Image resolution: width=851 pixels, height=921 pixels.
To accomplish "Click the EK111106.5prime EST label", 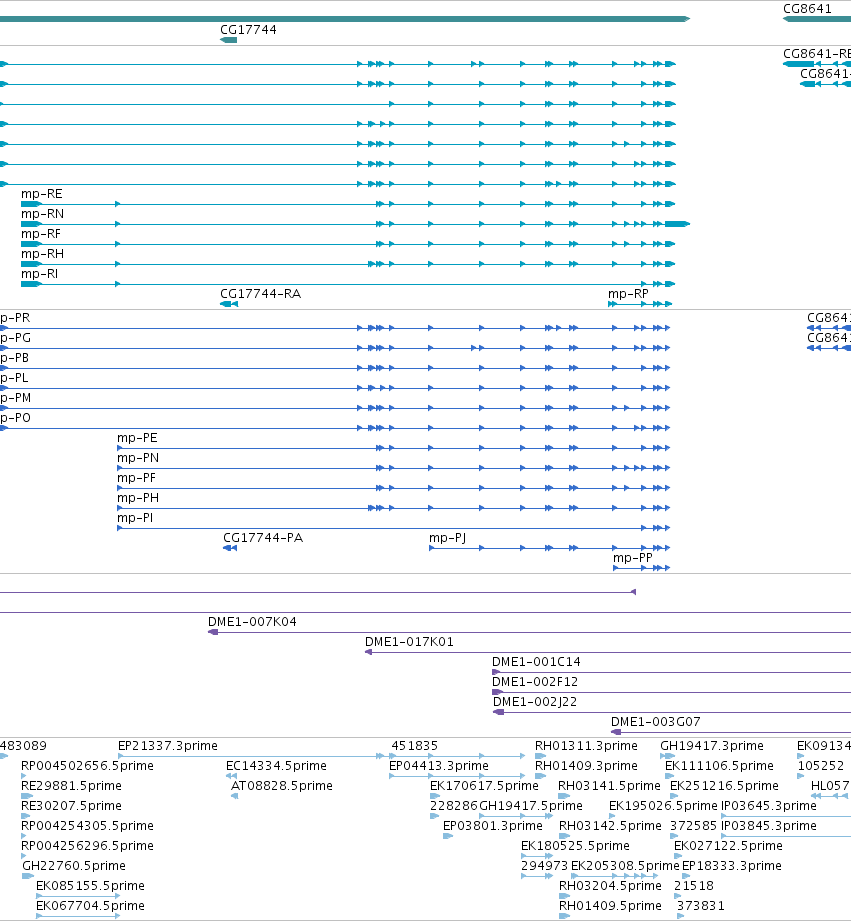I will coord(719,765).
